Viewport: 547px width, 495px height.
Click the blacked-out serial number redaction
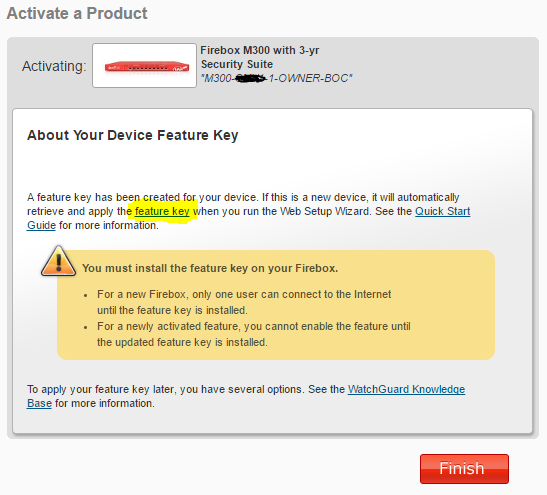(x=250, y=78)
